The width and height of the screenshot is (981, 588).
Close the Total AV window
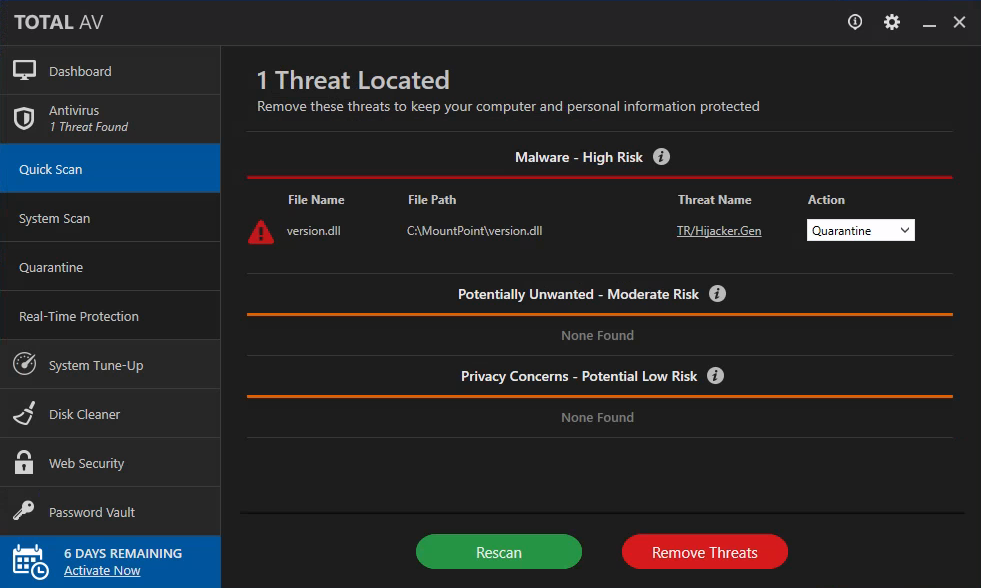(x=959, y=22)
